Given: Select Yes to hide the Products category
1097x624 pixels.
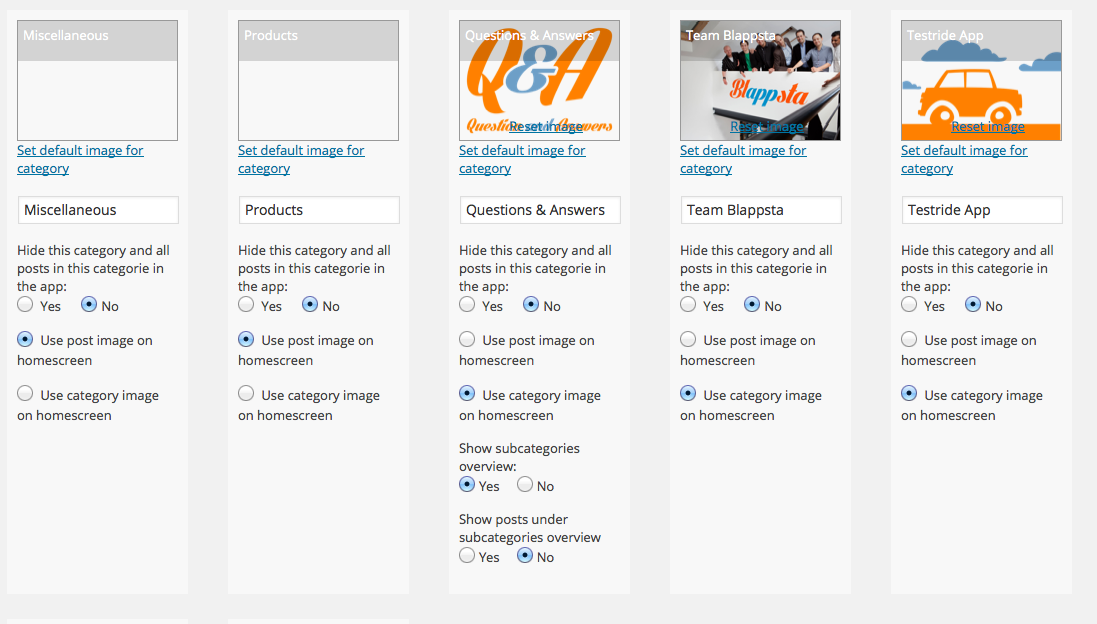Looking at the screenshot, I should pos(246,304).
